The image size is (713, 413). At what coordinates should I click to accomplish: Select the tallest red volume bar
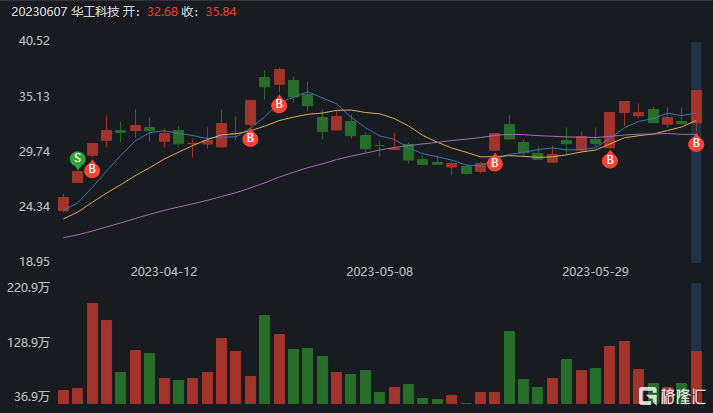pyautogui.click(x=92, y=353)
